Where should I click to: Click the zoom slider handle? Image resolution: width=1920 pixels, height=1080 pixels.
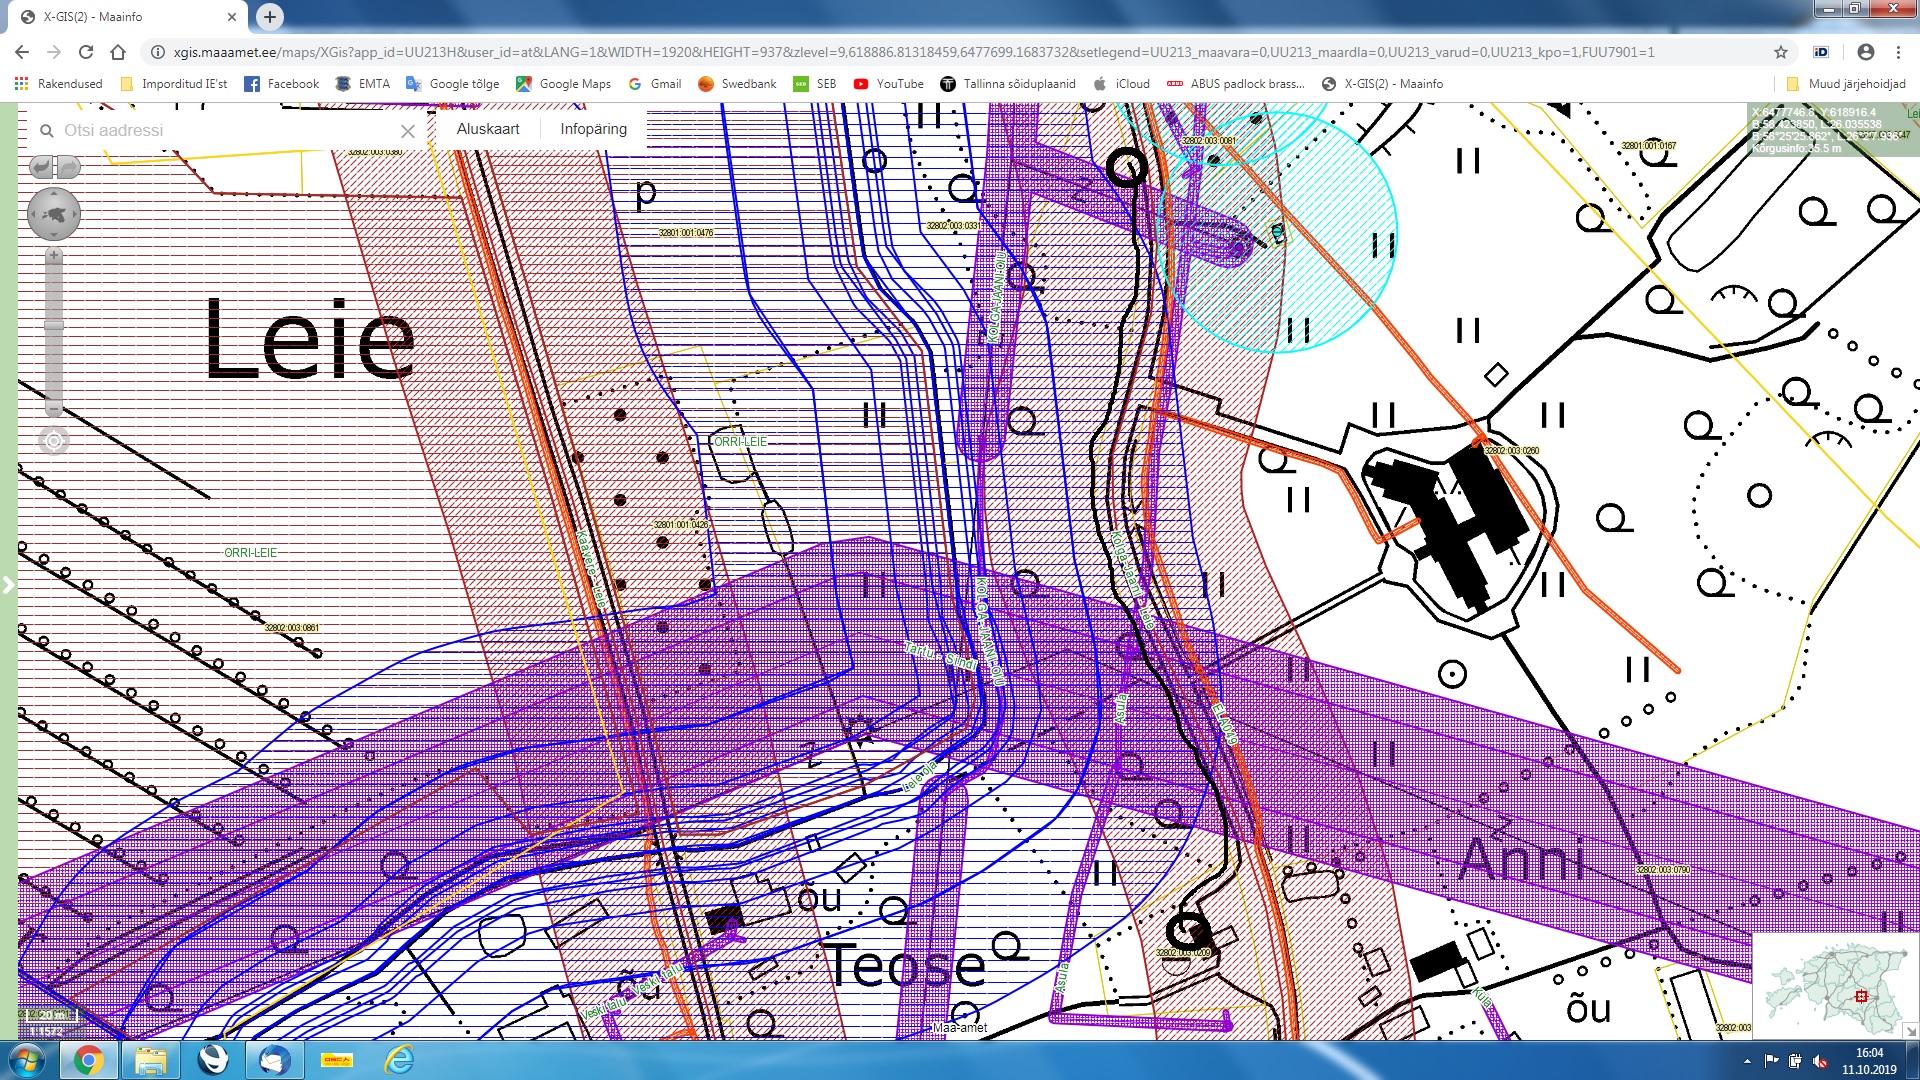click(x=54, y=325)
